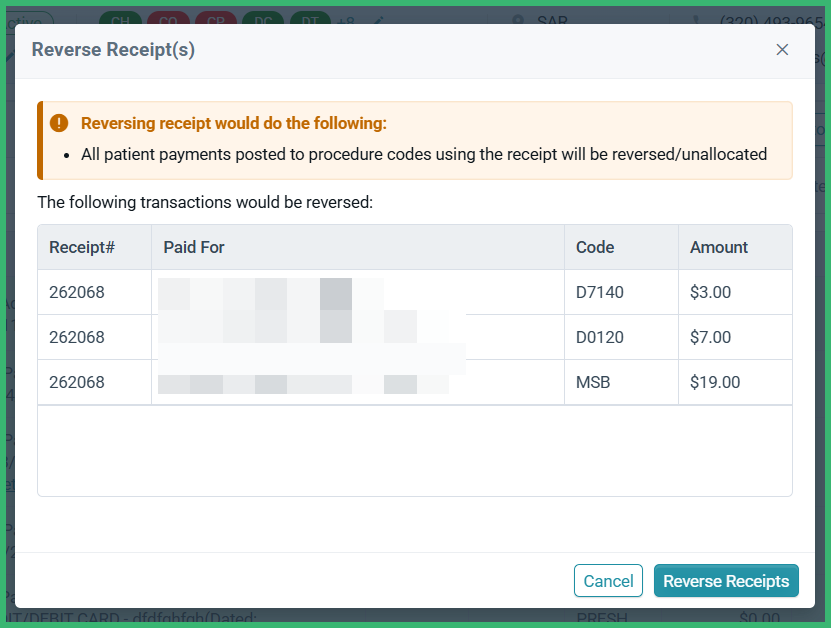
Task: Click the Reverse Receipts button
Action: tap(726, 580)
